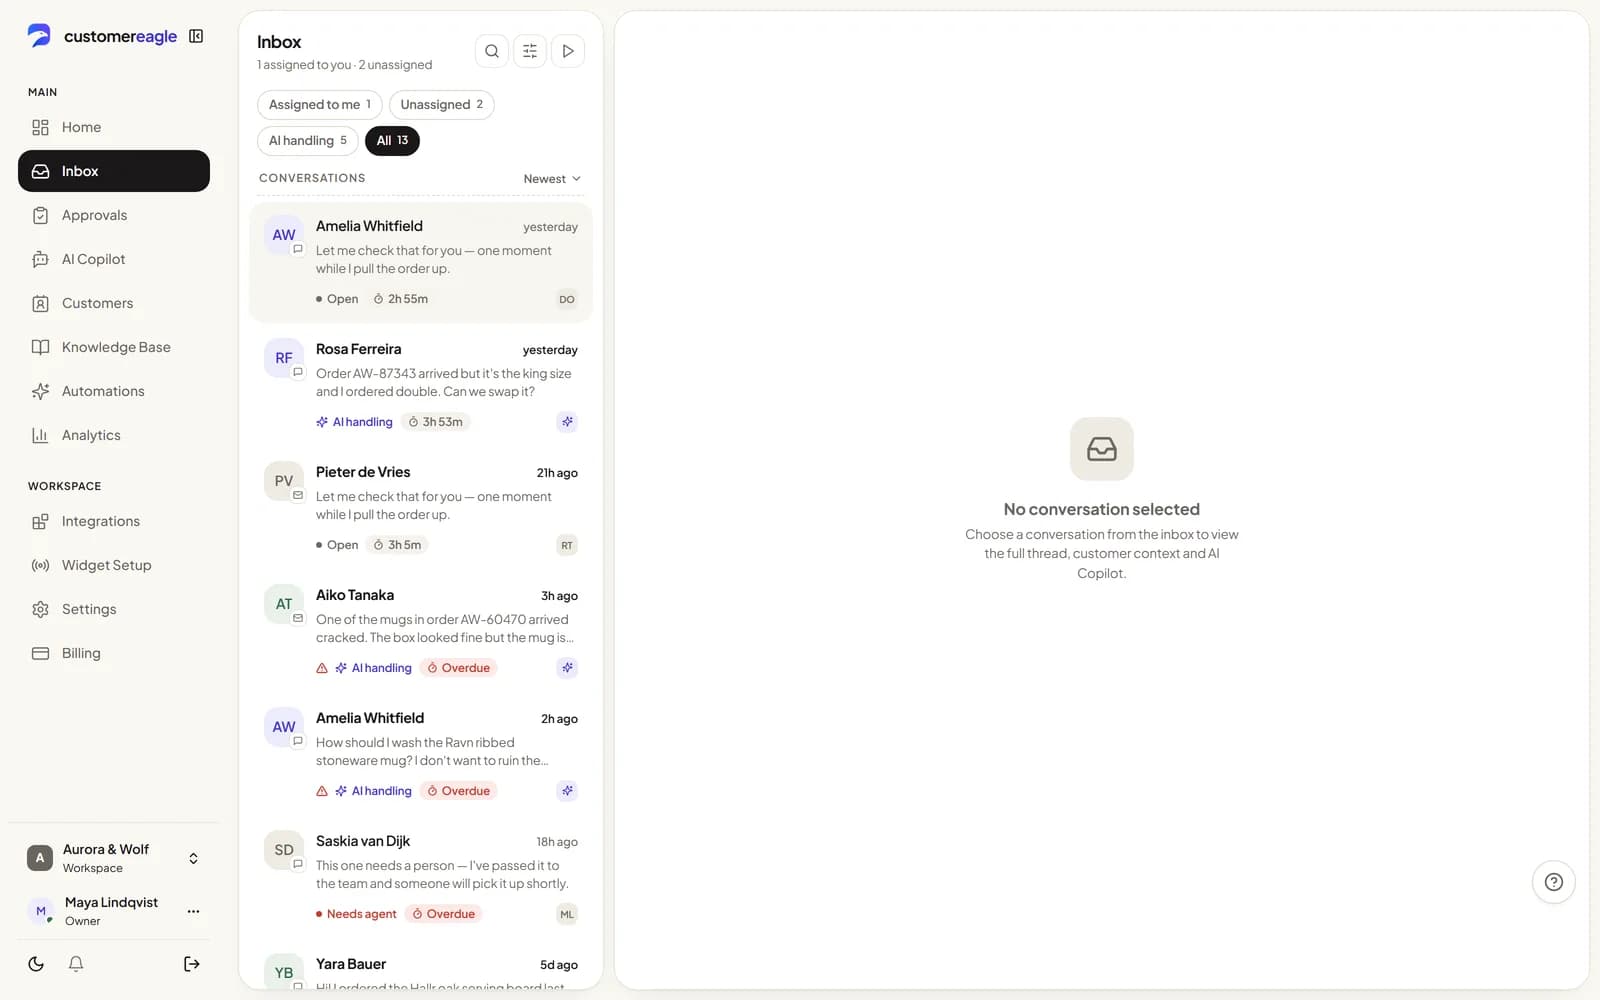This screenshot has height=1000, width=1600.
Task: Click the RT assignee badge
Action: (x=567, y=545)
